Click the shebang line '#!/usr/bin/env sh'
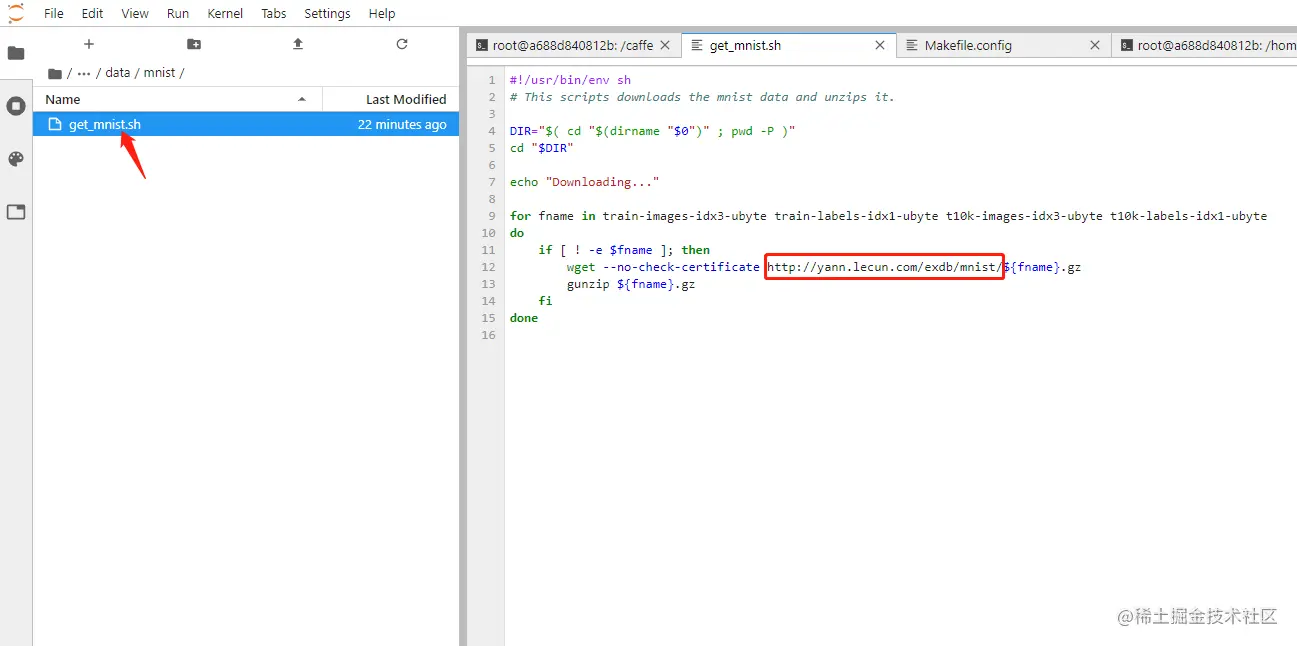 coord(570,80)
